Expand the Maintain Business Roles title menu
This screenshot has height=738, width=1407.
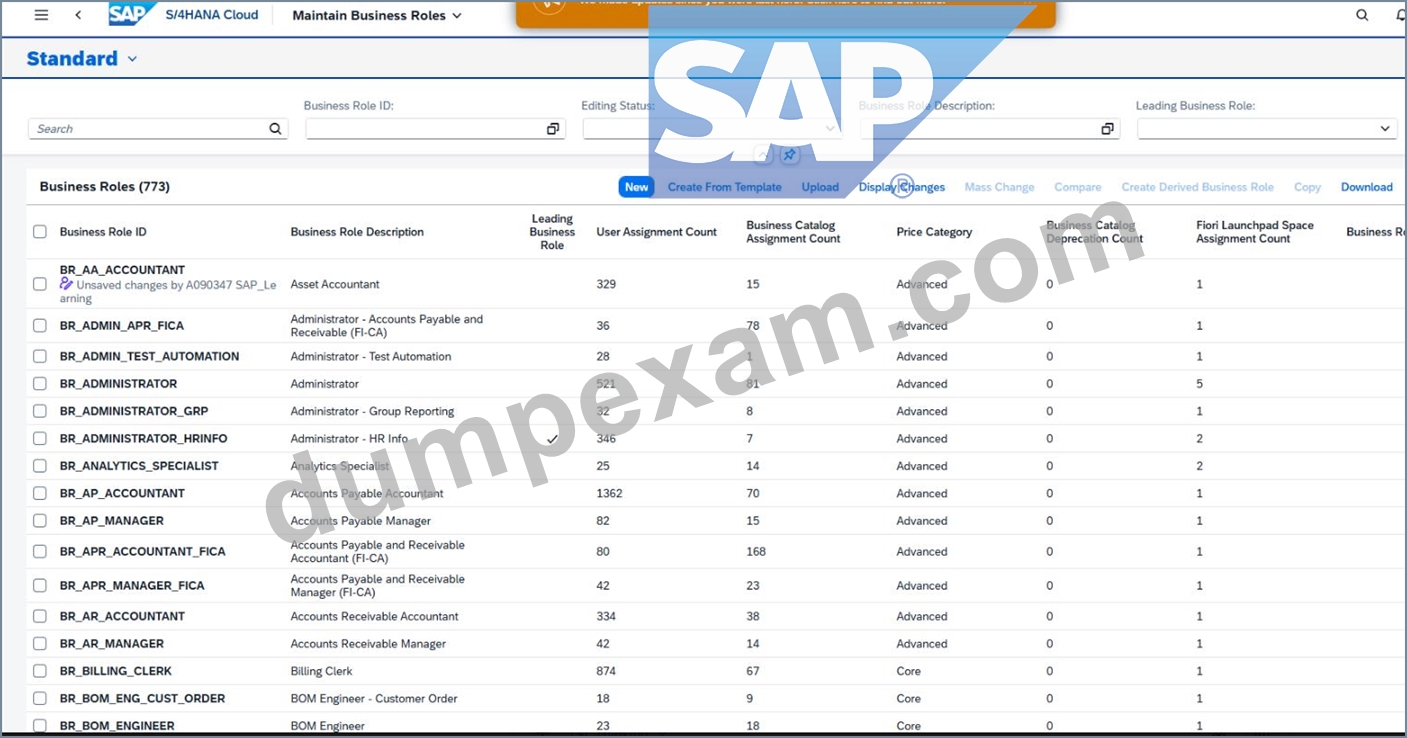457,16
